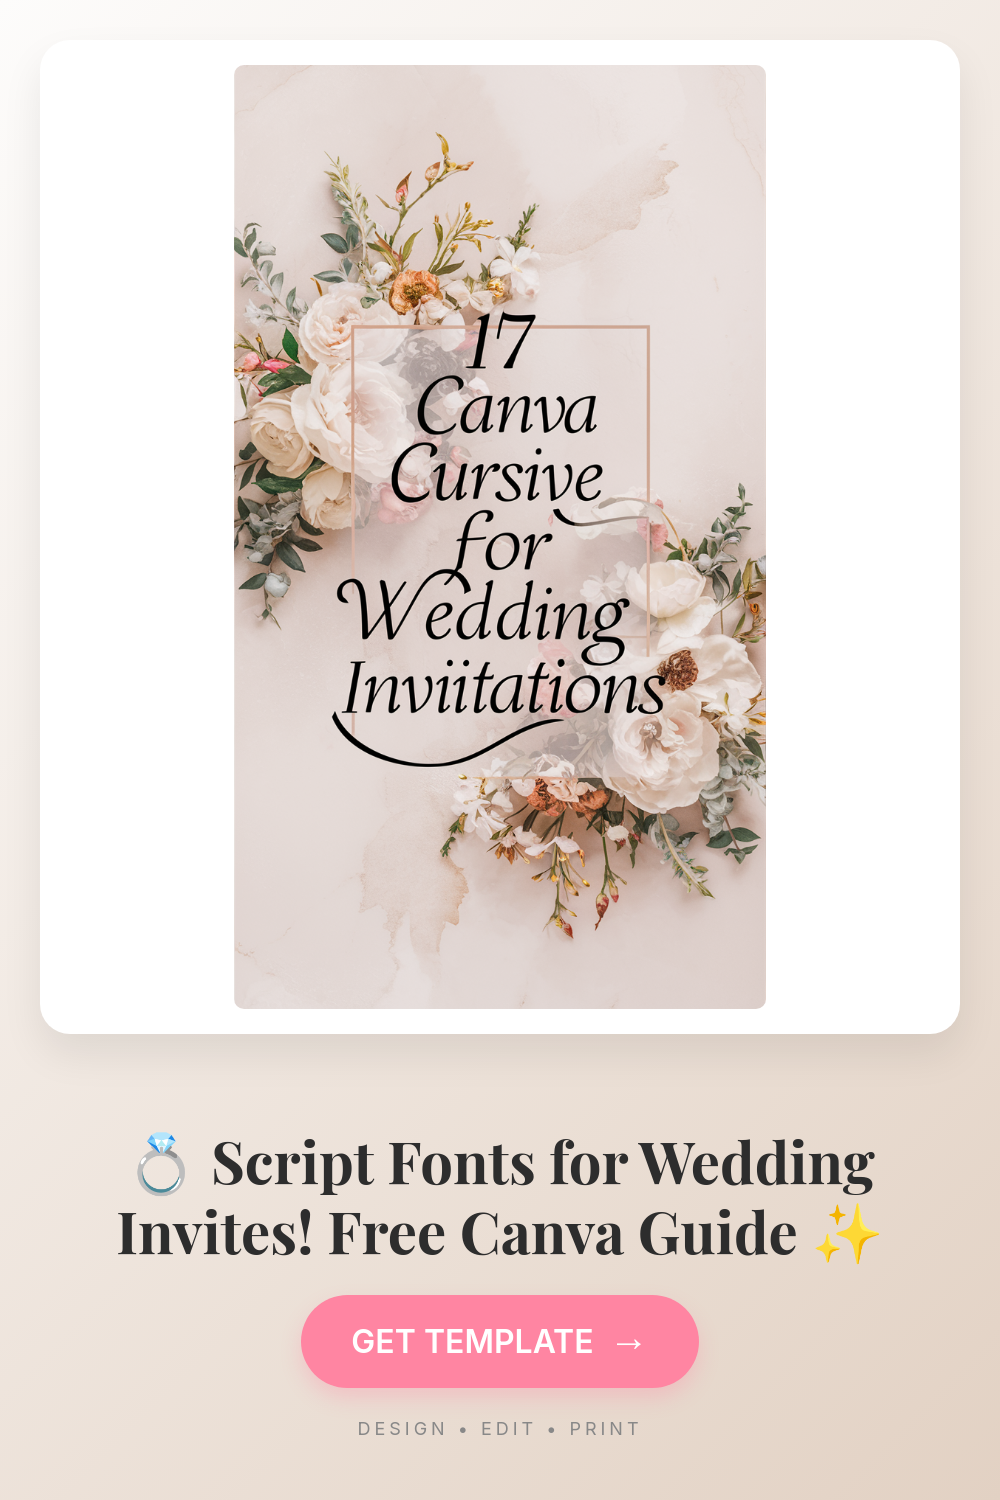Select the PRINT label below button
Viewport: 1000px width, 1500px height.
604,1429
